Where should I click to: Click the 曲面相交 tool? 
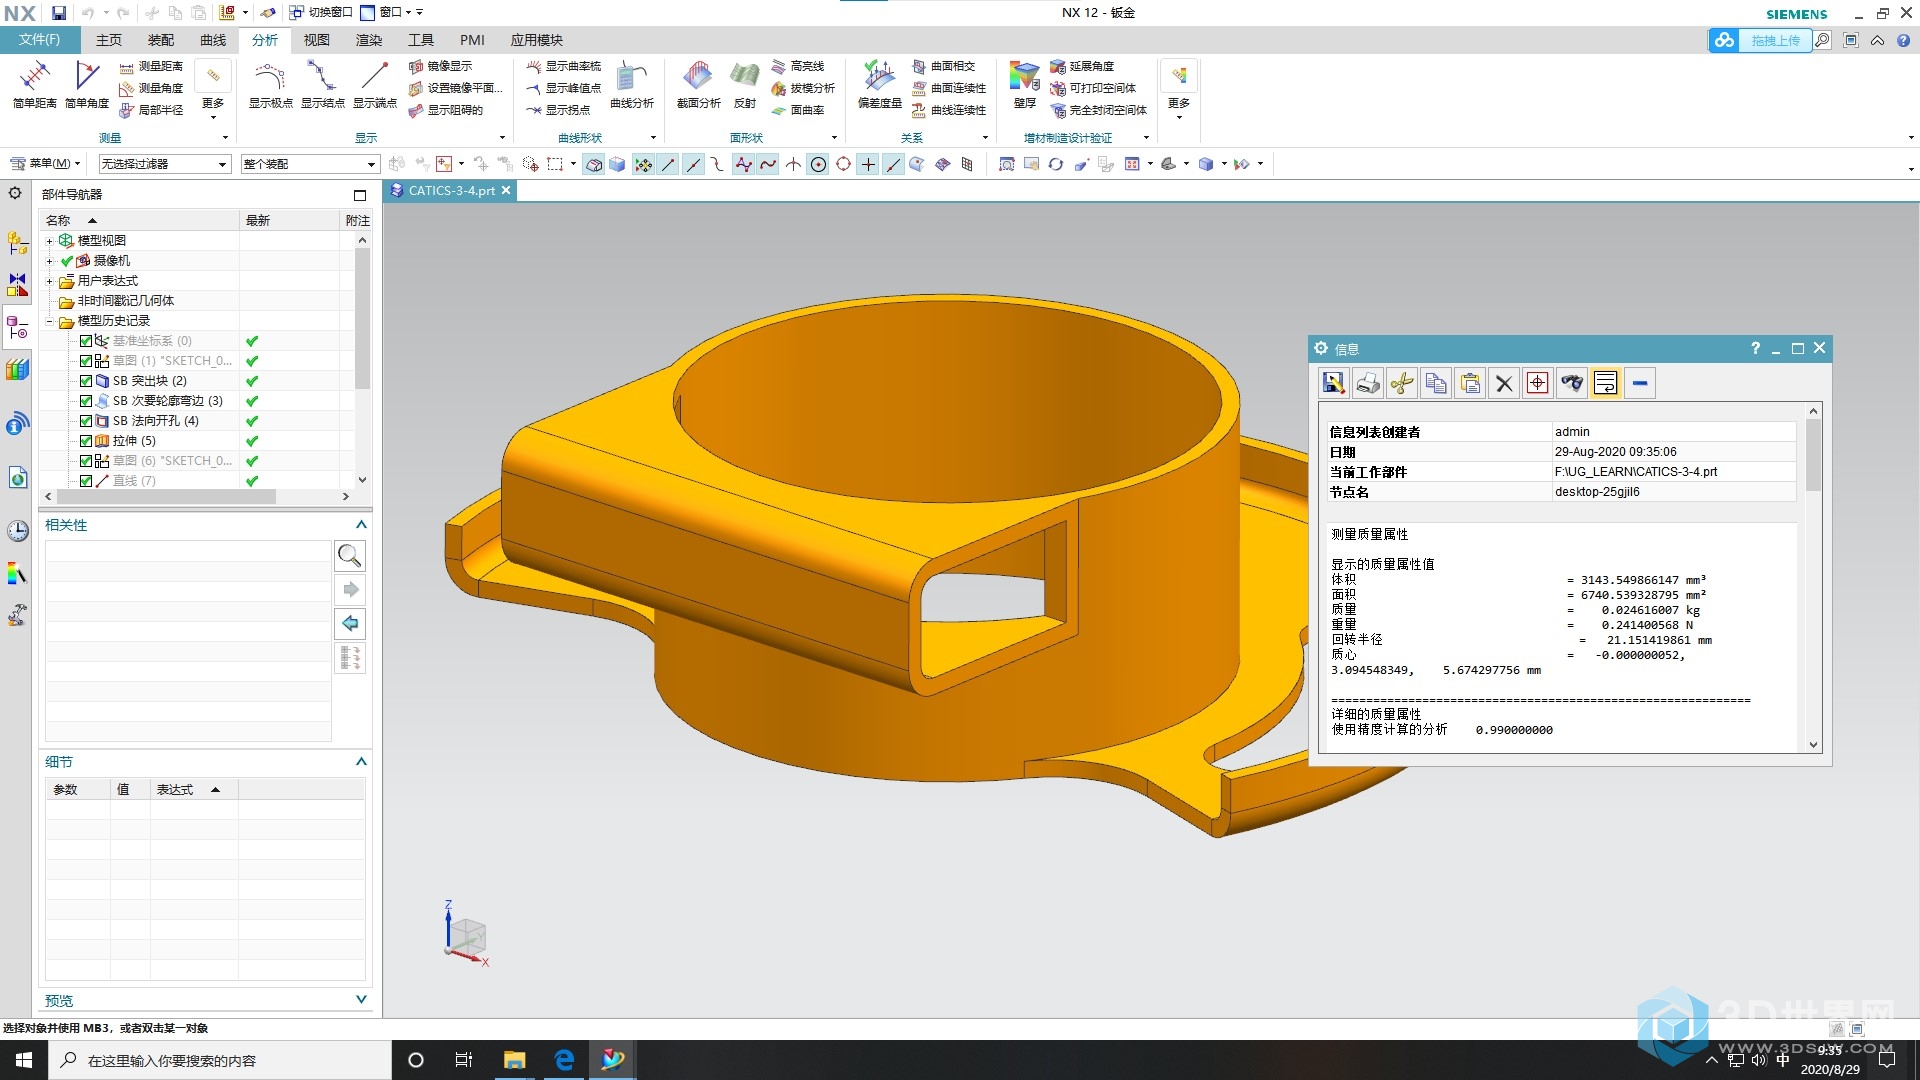click(943, 66)
